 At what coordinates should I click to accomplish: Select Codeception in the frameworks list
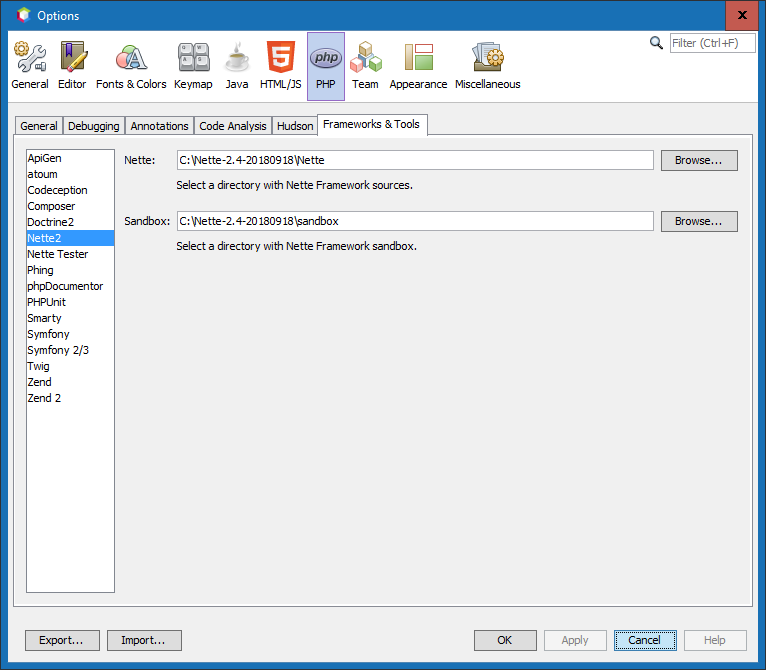point(70,190)
